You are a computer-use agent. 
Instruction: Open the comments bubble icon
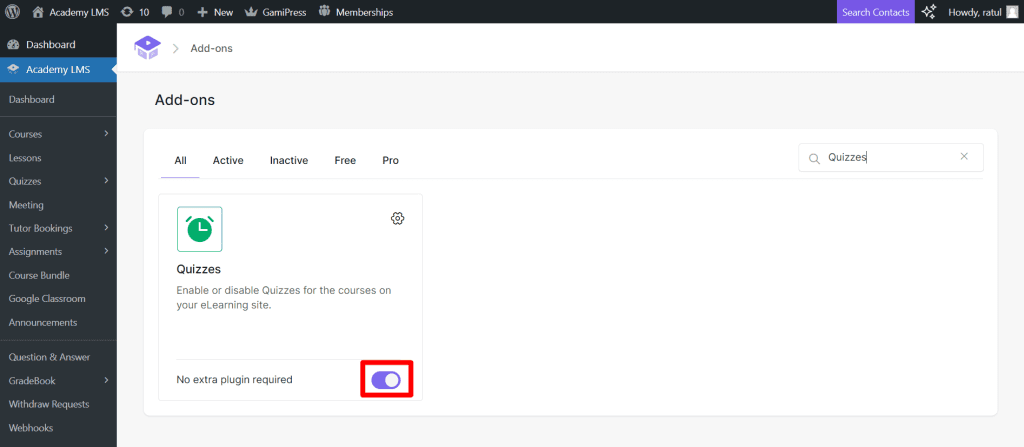[x=166, y=12]
